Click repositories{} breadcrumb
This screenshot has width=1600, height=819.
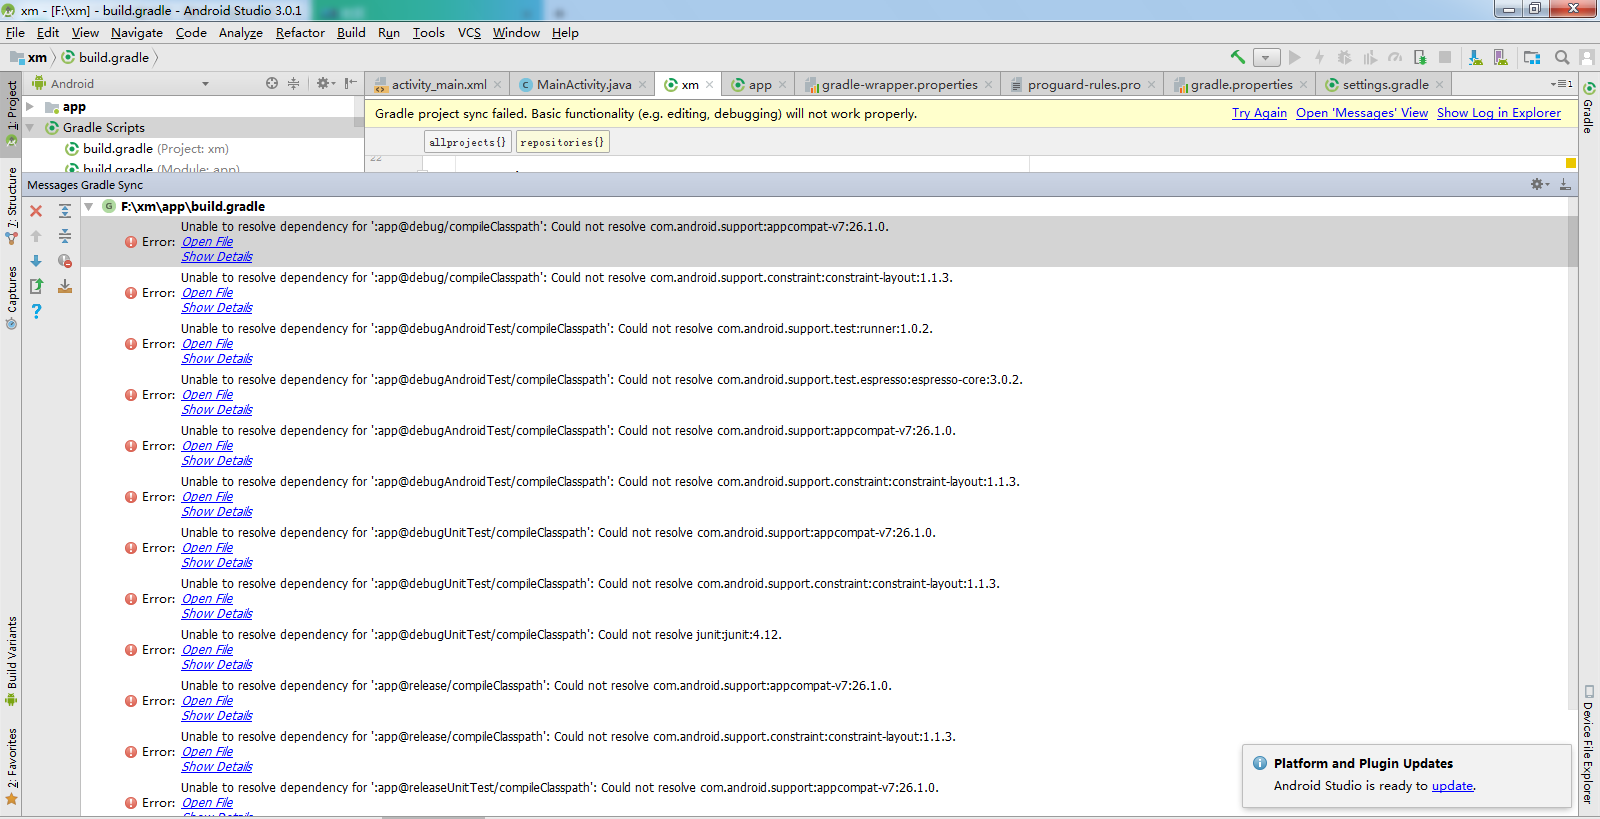563,142
